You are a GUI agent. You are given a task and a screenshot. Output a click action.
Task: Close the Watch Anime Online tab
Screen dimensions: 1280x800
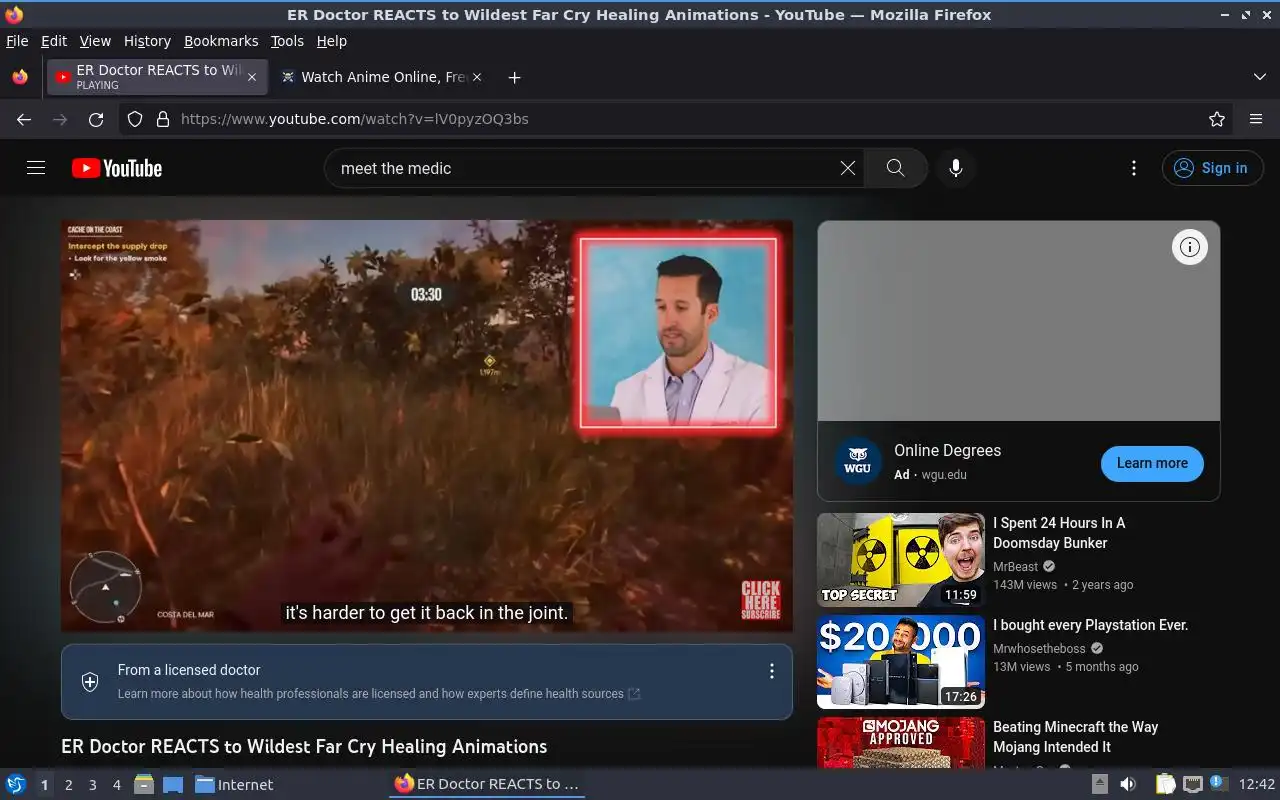[477, 77]
